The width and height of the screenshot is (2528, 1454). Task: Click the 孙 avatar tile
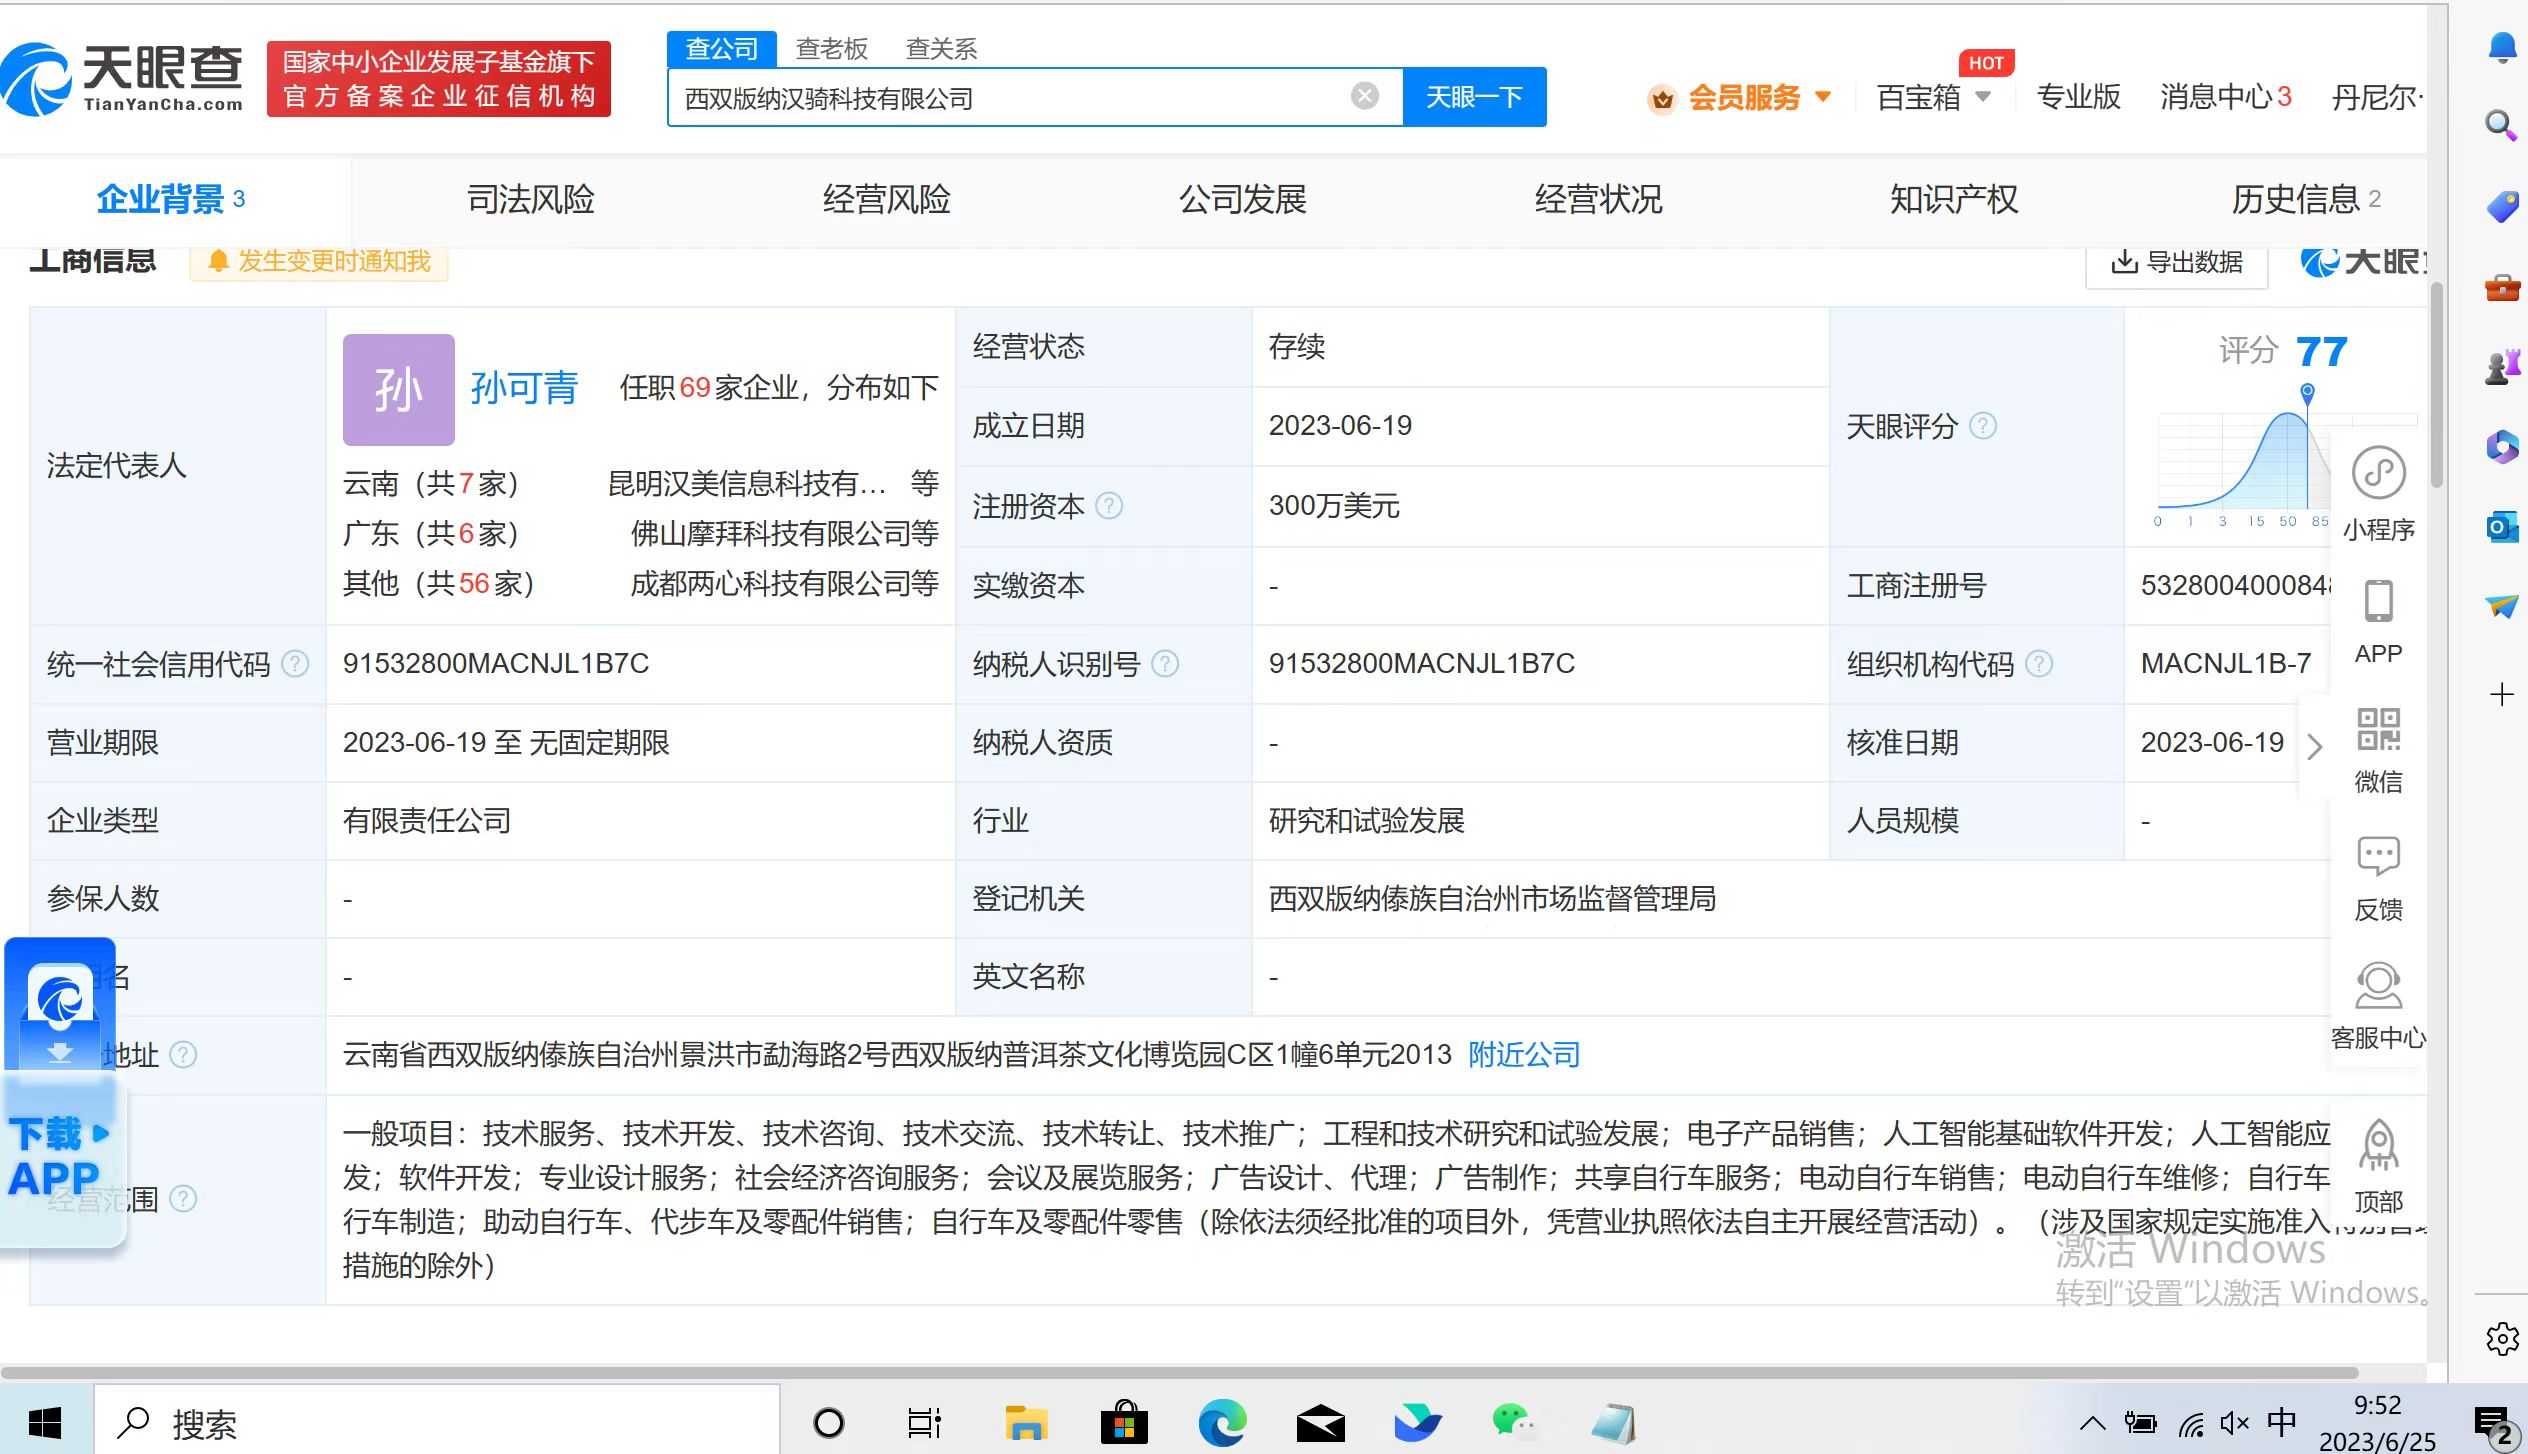pyautogui.click(x=398, y=389)
